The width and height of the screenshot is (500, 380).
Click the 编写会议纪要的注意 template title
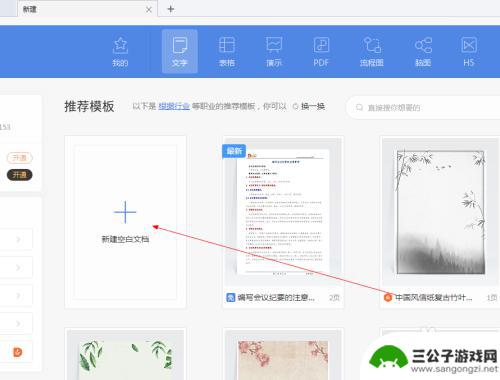276,297
